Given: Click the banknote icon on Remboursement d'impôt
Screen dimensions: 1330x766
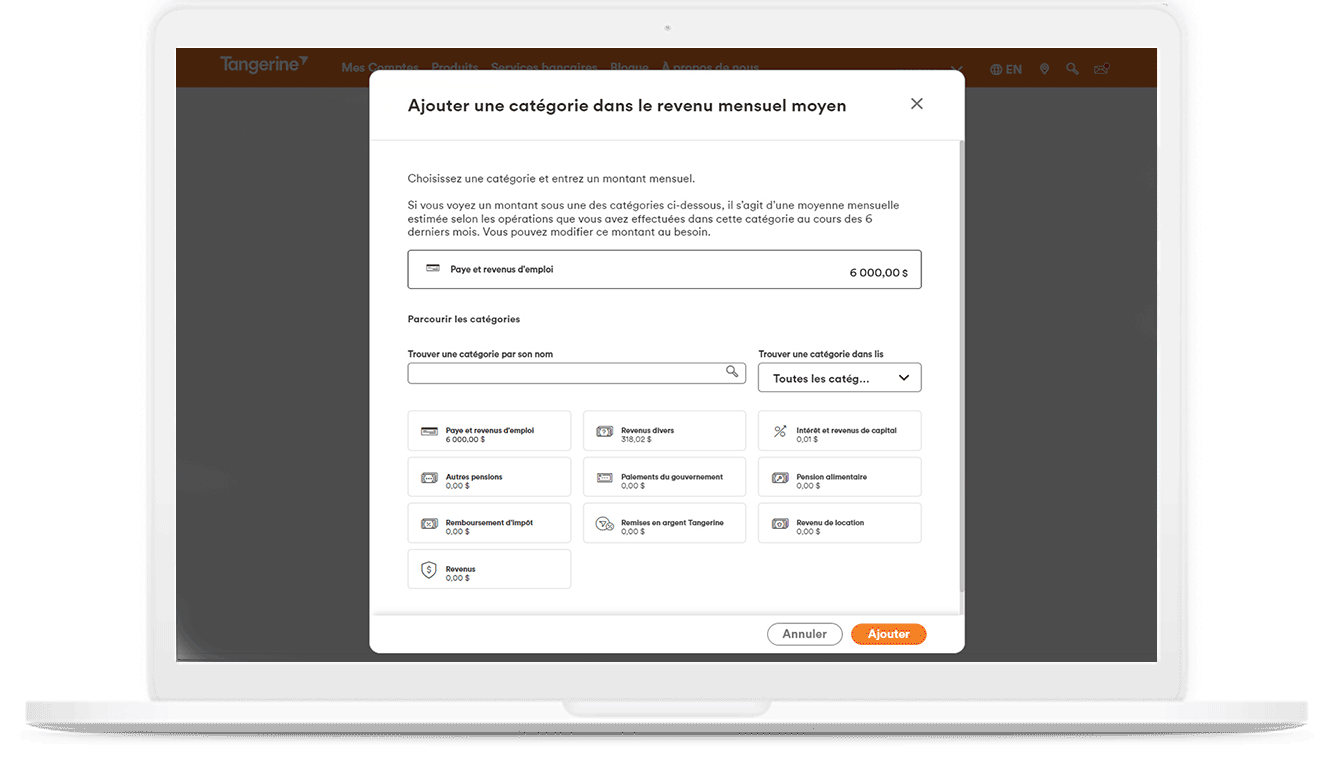Looking at the screenshot, I should pos(429,524).
